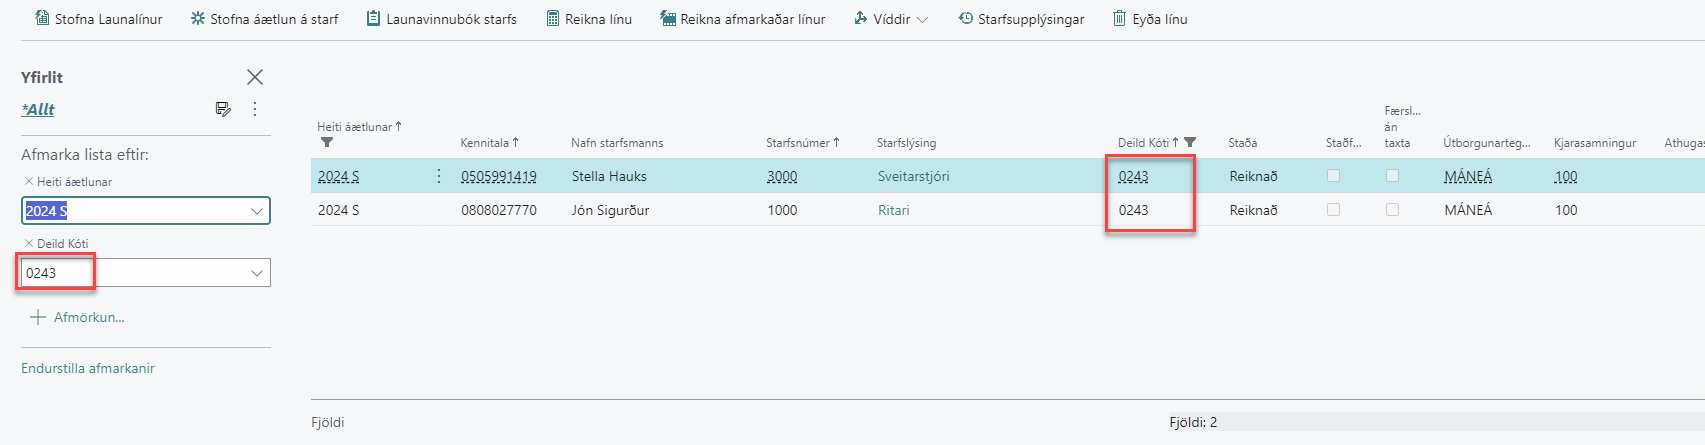Toggle Færsla án taxta checkbox for Stella
This screenshot has width=1705, height=445.
coord(1392,176)
